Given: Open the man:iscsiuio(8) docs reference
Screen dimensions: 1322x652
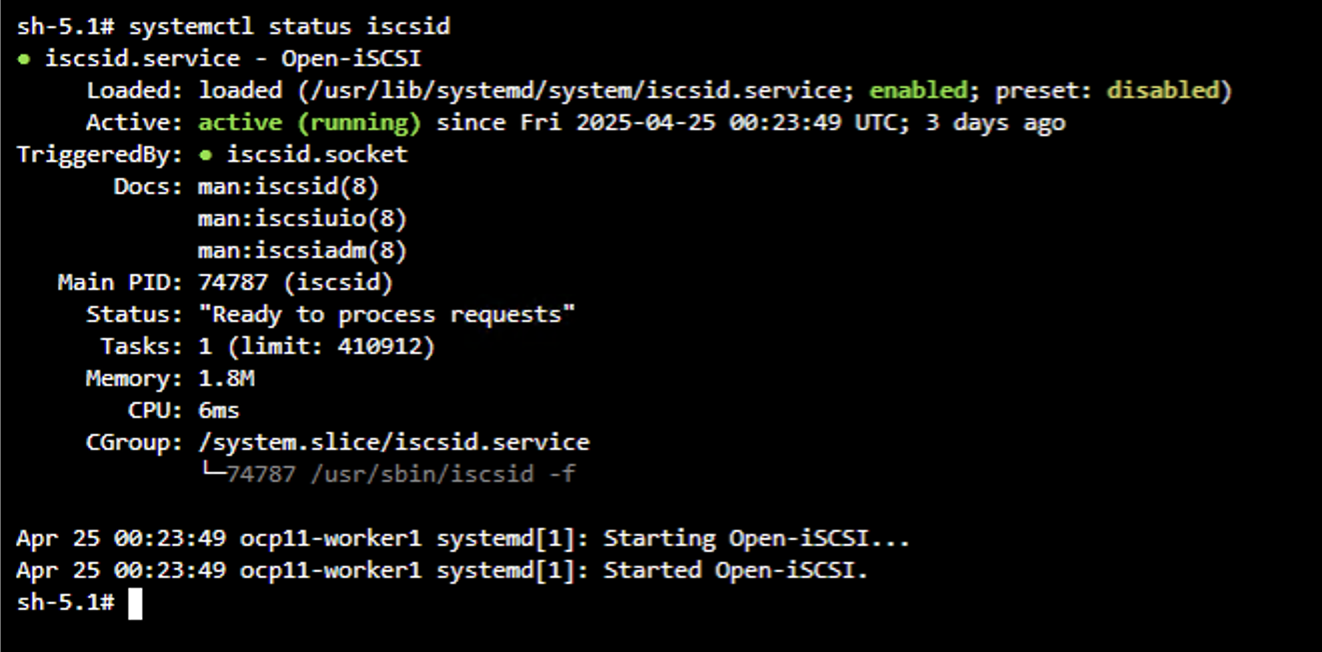Looking at the screenshot, I should click(x=302, y=219).
